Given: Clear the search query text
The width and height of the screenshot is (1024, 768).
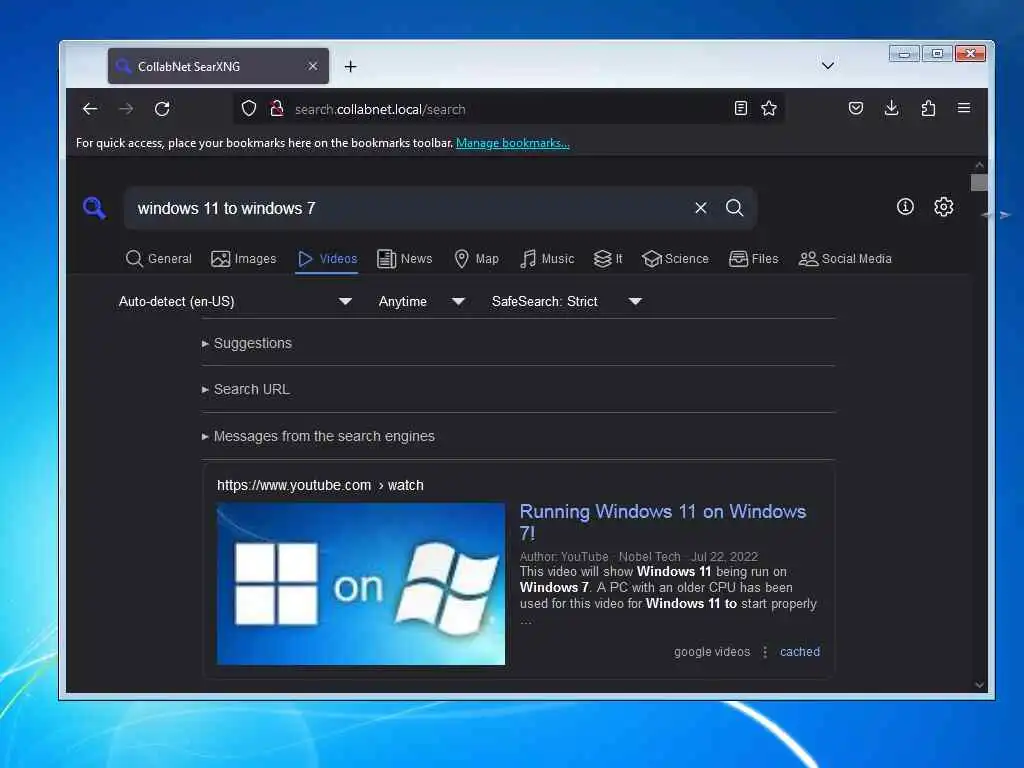Looking at the screenshot, I should (x=701, y=208).
